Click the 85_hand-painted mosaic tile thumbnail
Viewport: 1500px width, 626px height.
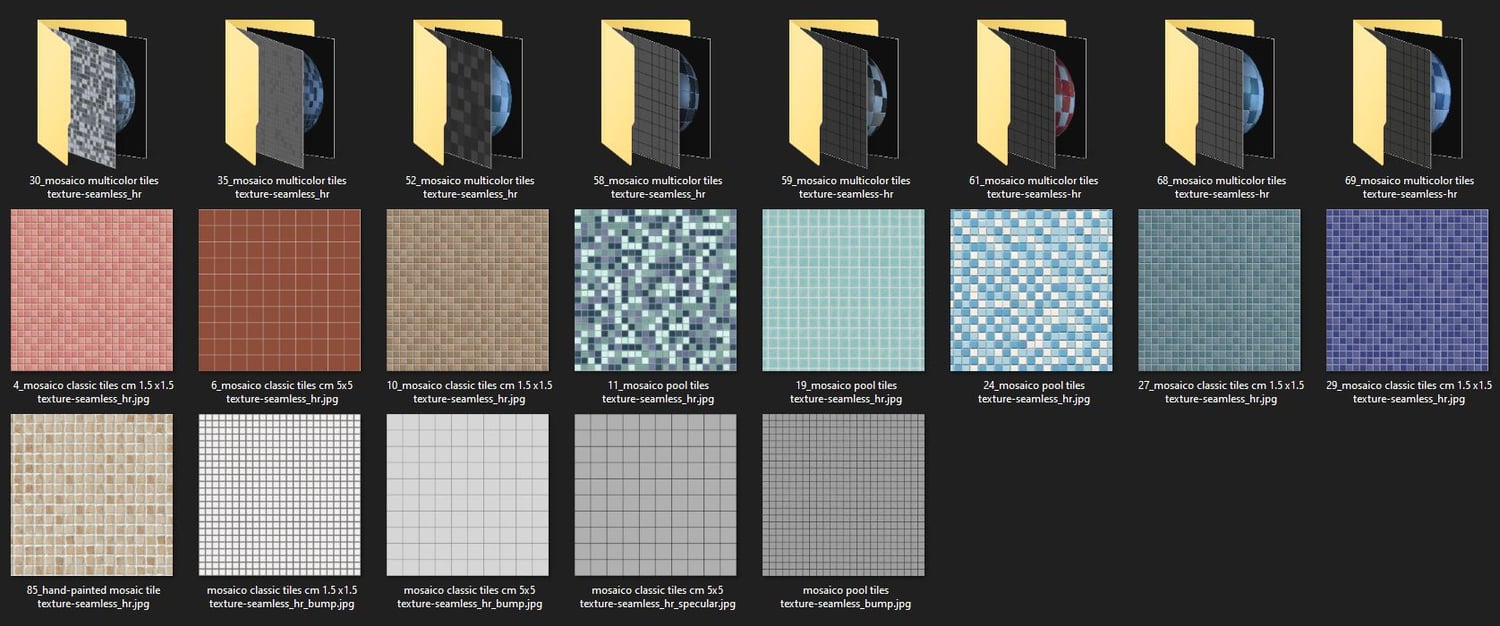tap(92, 495)
